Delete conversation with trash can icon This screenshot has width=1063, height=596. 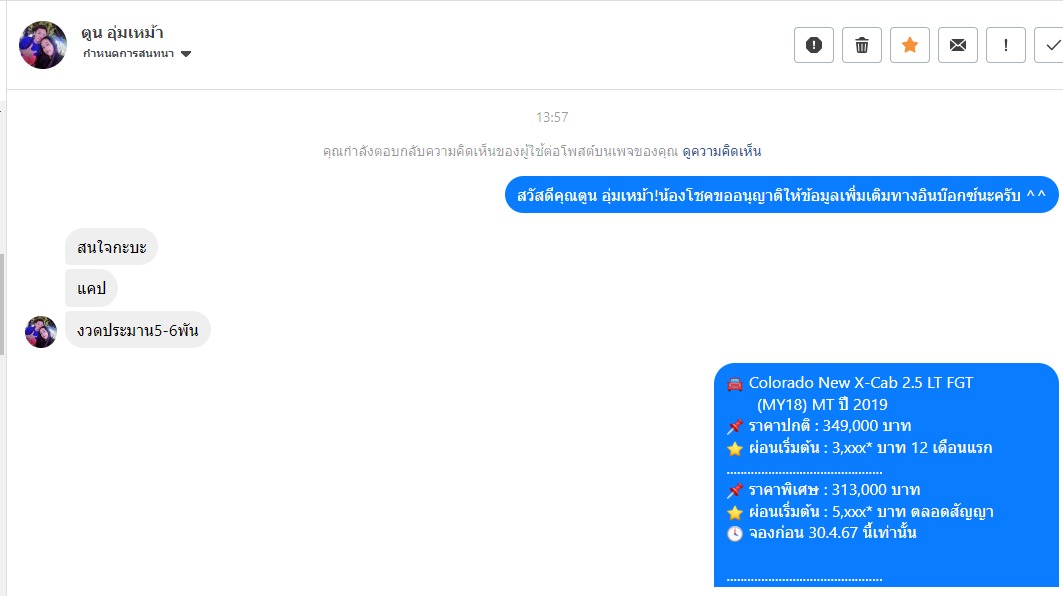tap(862, 45)
